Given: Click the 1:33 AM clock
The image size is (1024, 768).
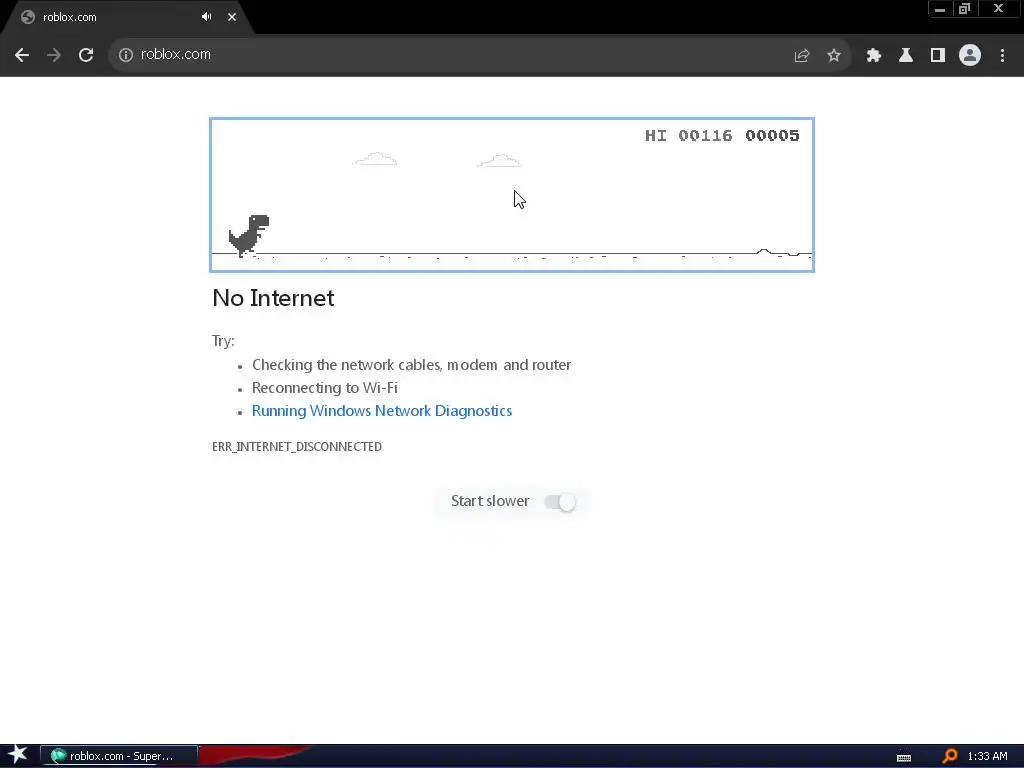Looking at the screenshot, I should pyautogui.click(x=987, y=756).
